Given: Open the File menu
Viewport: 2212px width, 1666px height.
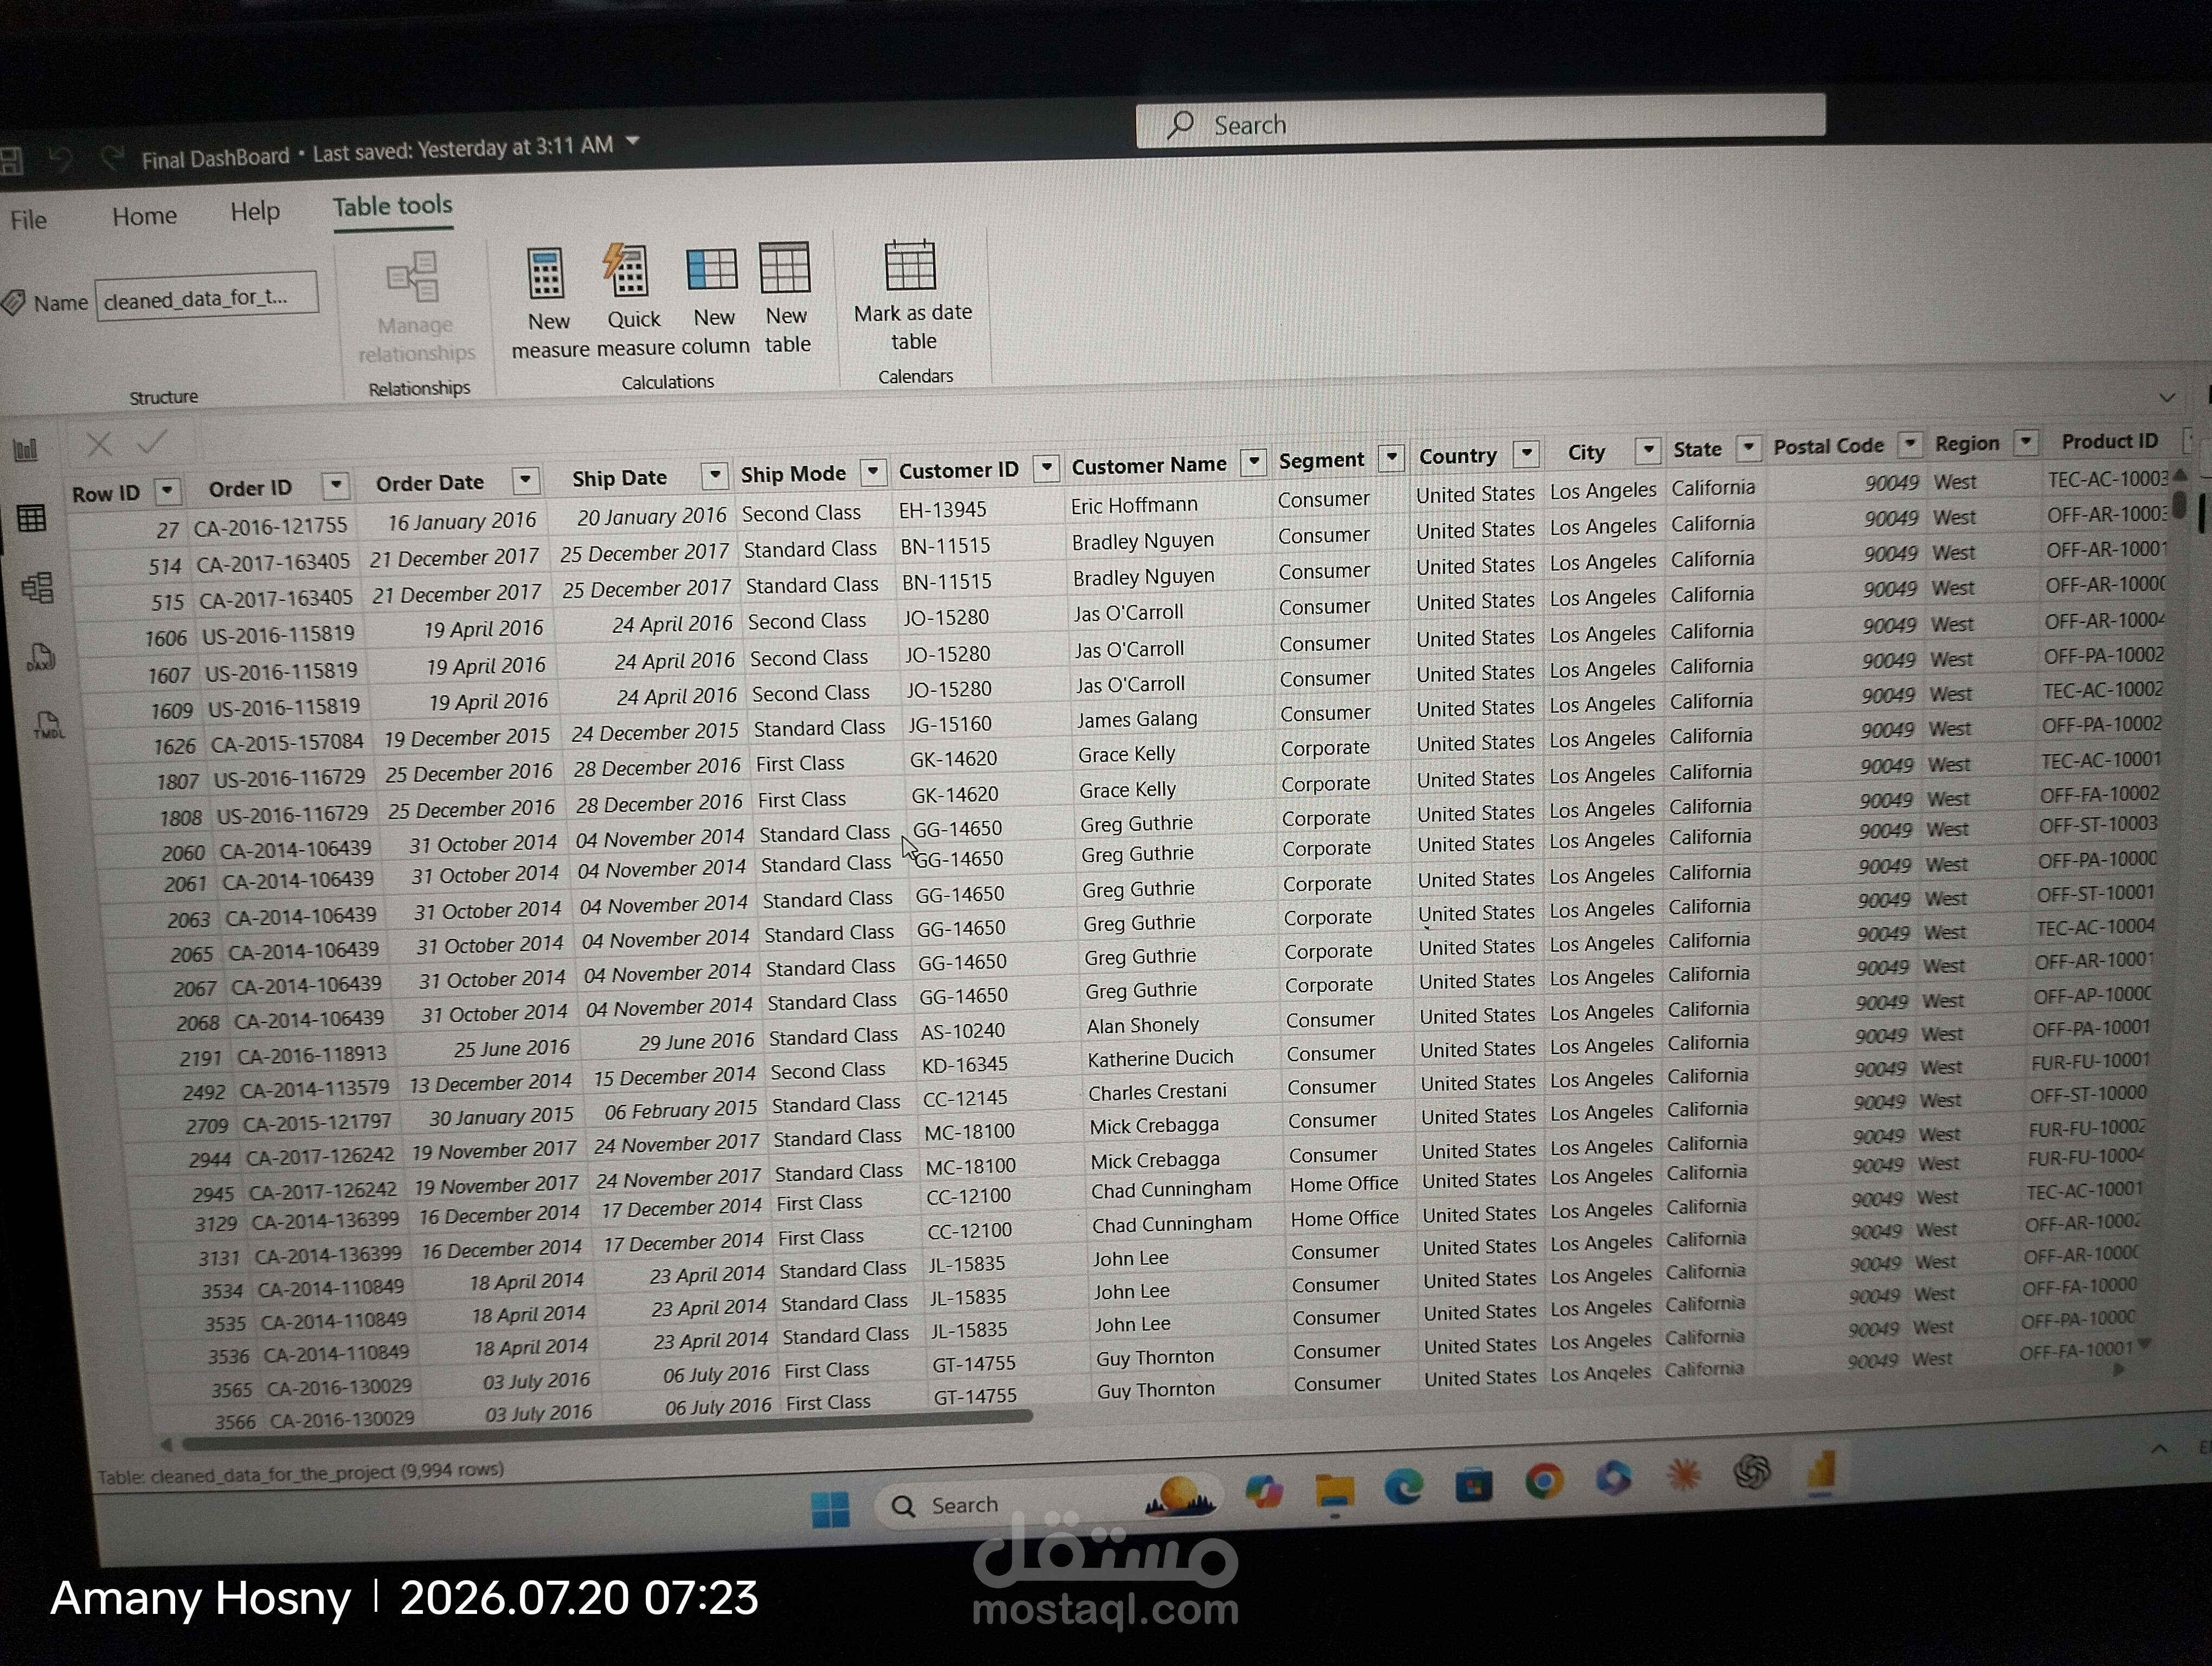Looking at the screenshot, I should (x=28, y=219).
